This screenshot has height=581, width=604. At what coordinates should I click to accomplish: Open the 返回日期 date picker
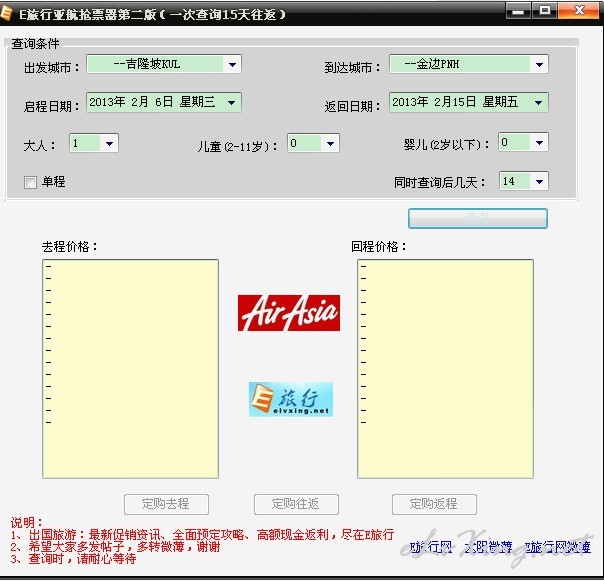[469, 102]
